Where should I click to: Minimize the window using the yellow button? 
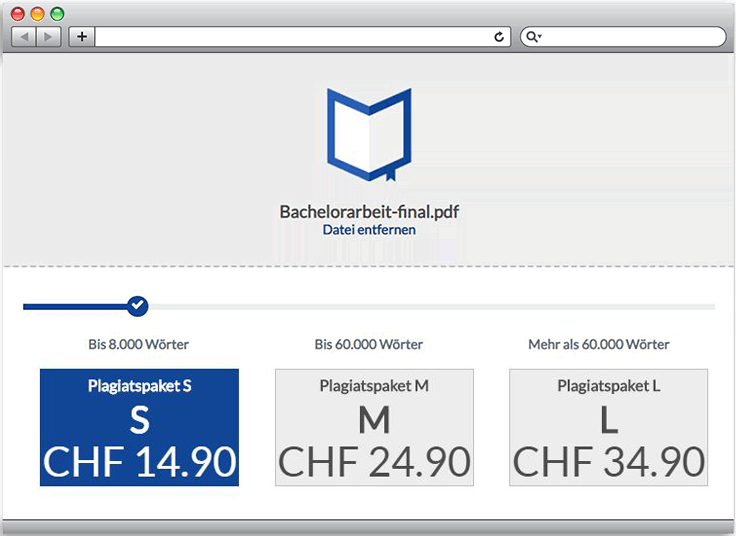point(37,14)
